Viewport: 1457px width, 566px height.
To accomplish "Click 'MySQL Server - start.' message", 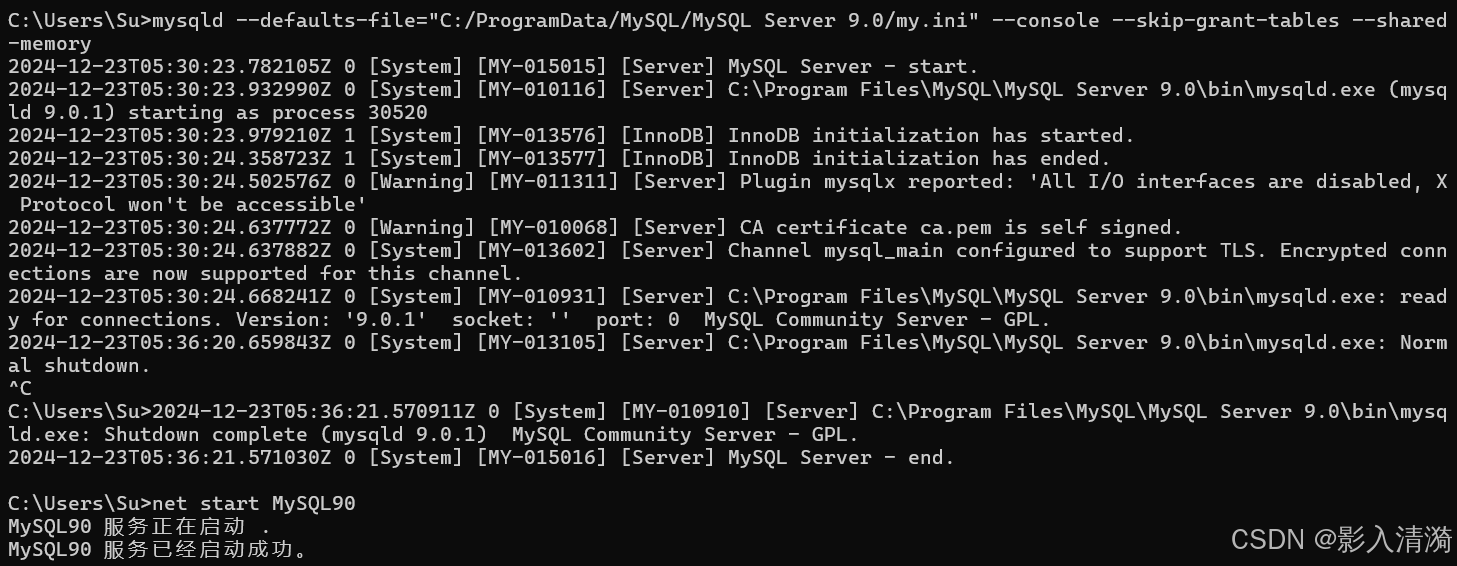I will point(853,67).
